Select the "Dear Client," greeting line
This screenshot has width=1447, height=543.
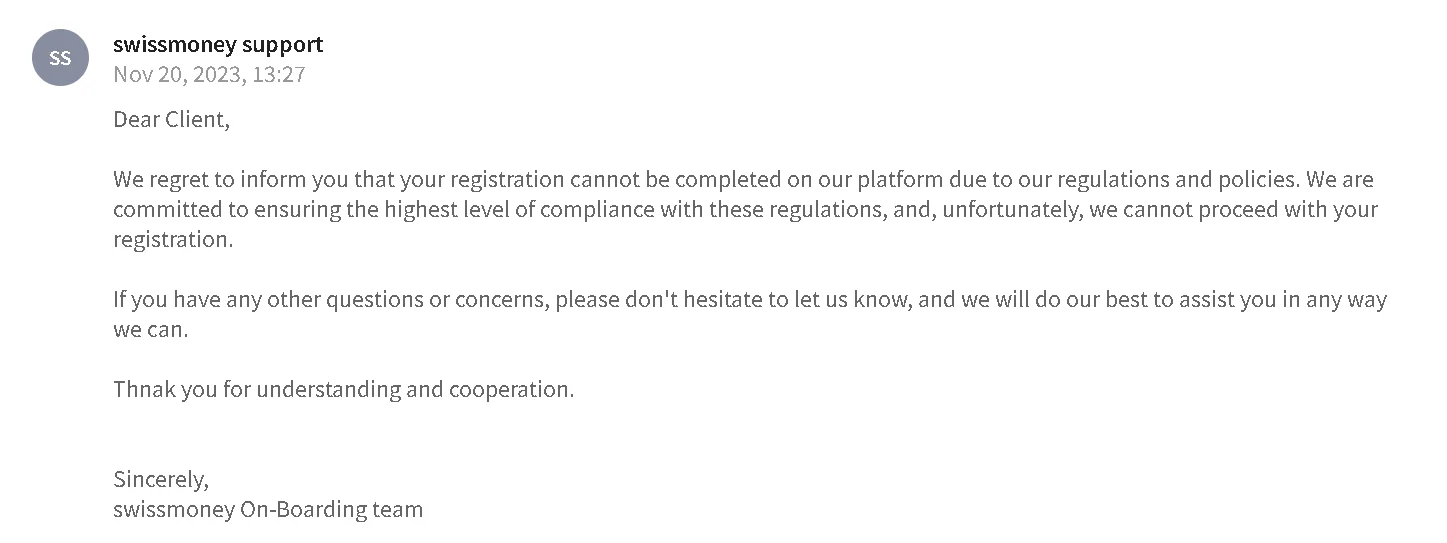click(x=171, y=120)
